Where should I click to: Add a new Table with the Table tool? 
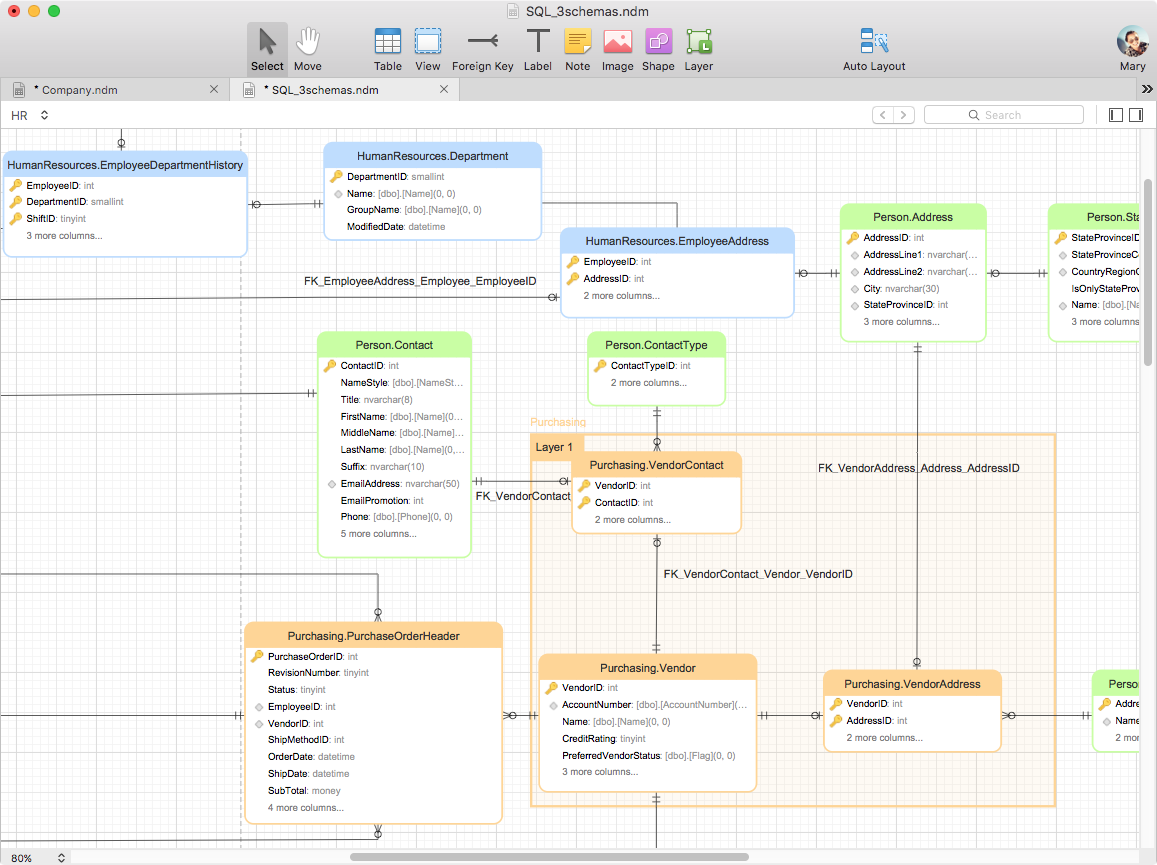(387, 47)
